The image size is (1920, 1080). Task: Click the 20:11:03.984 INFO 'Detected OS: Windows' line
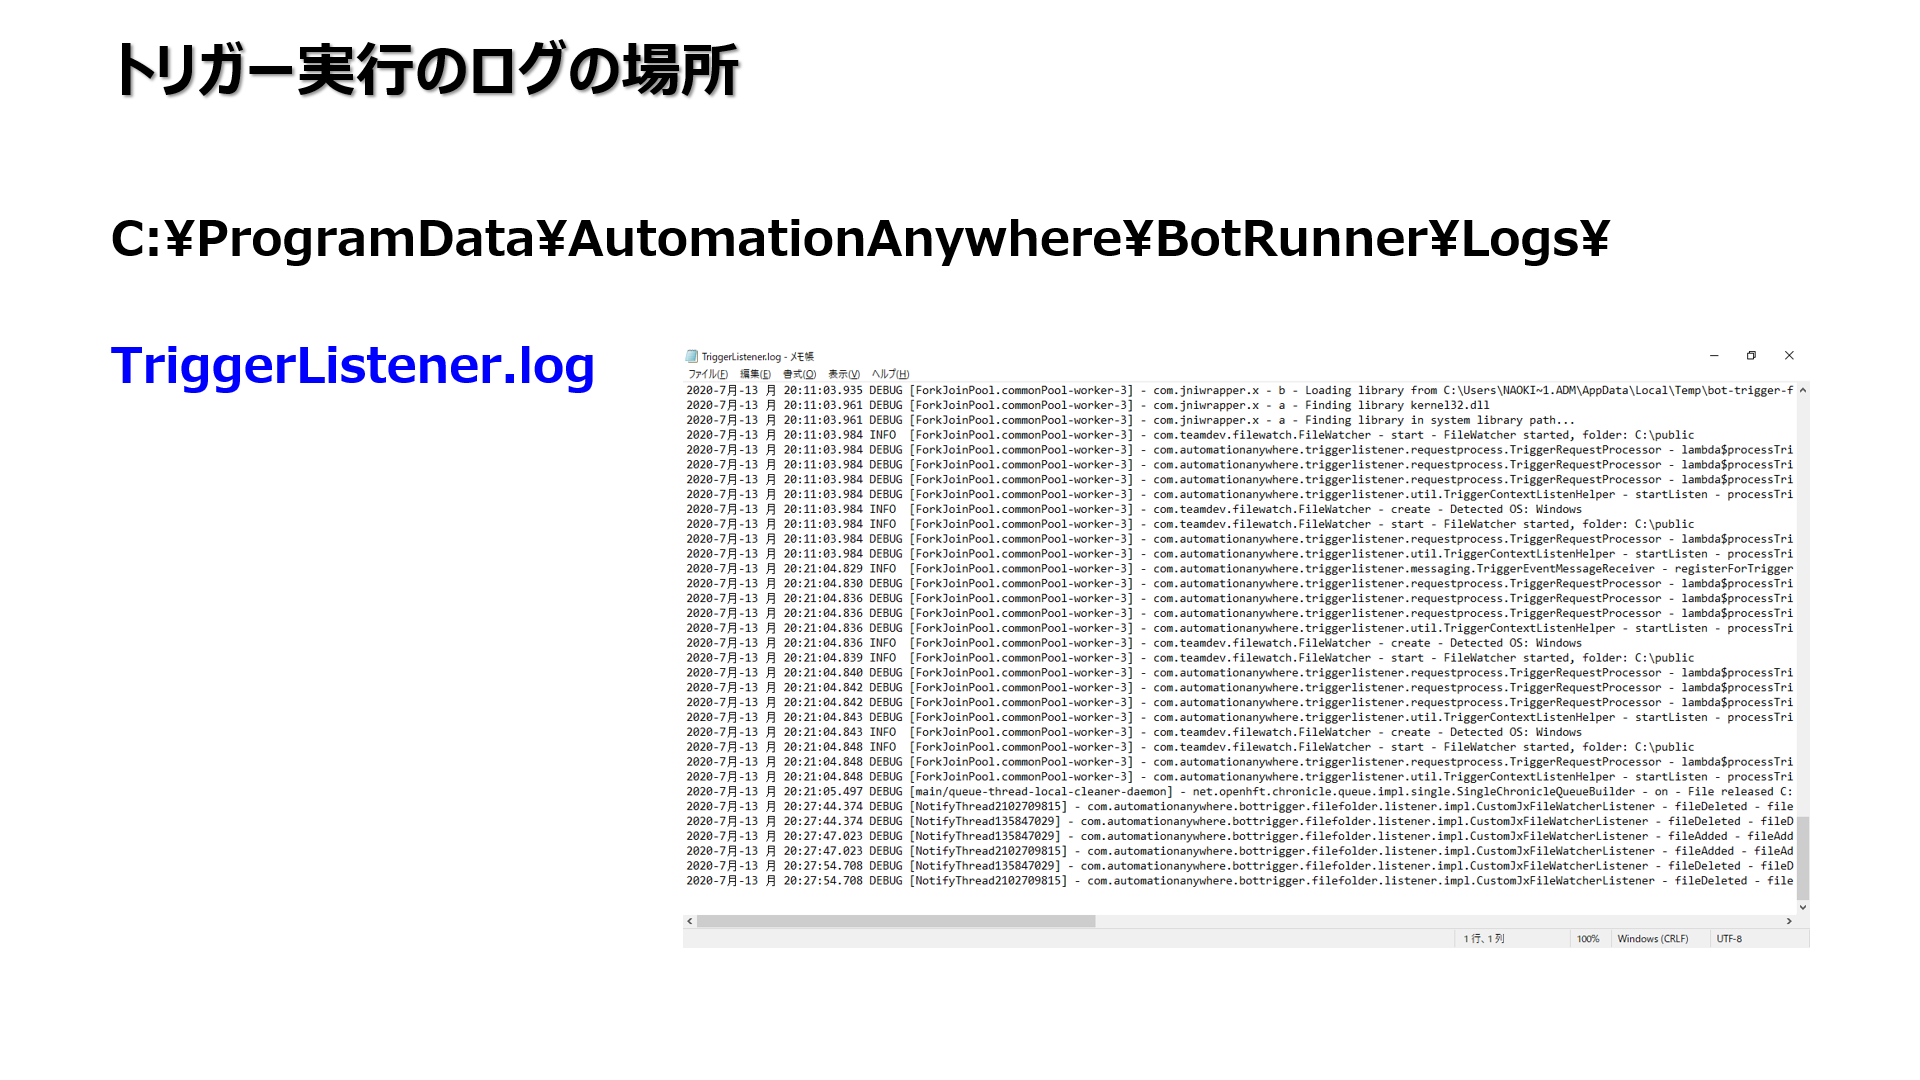(x=1134, y=509)
